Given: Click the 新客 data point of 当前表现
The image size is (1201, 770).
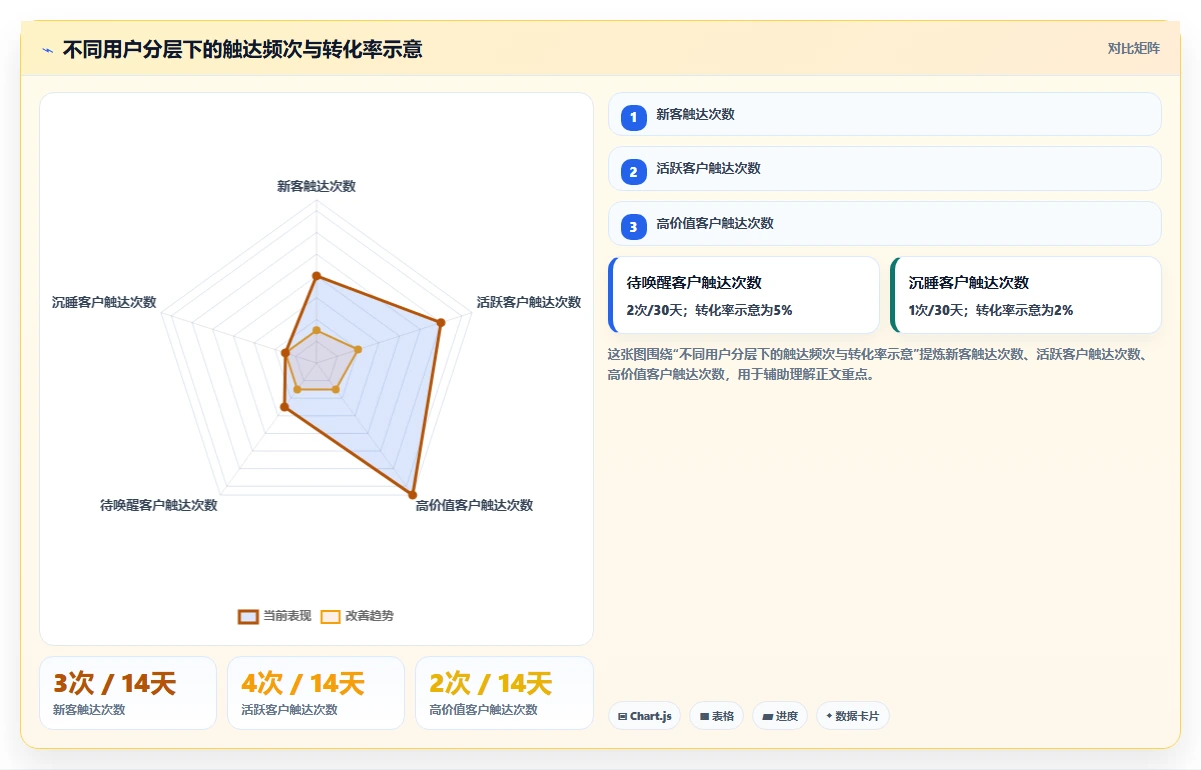Looking at the screenshot, I should pyautogui.click(x=316, y=276).
